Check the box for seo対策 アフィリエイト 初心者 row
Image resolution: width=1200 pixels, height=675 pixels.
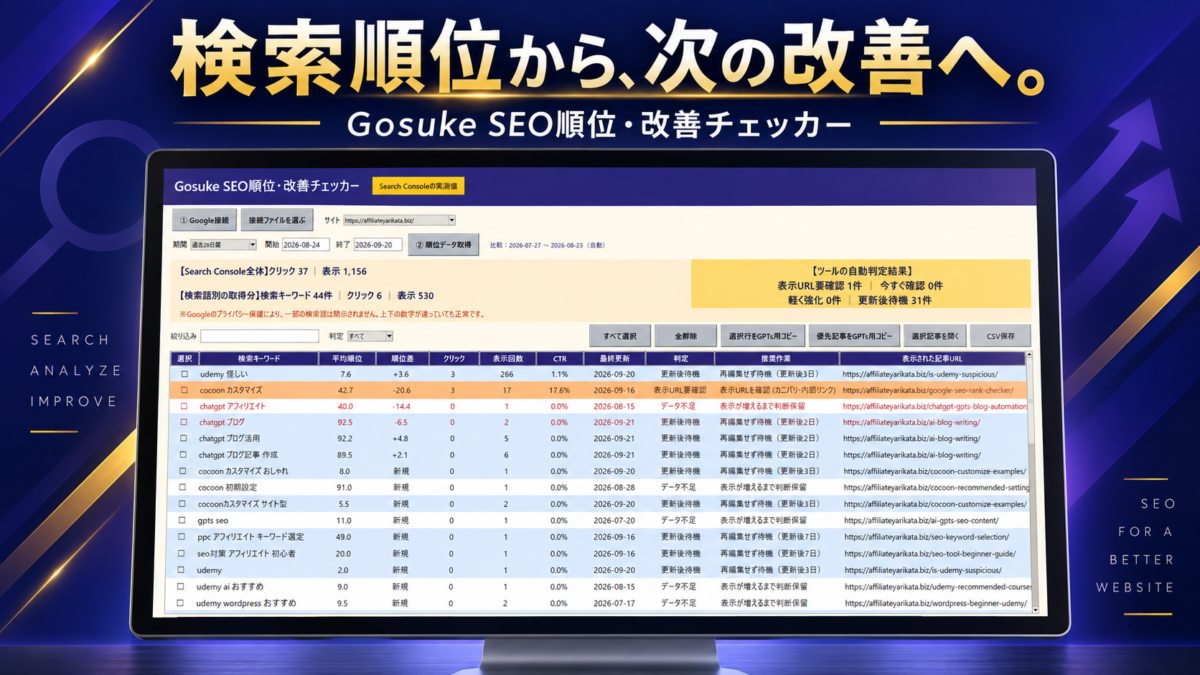tap(183, 553)
